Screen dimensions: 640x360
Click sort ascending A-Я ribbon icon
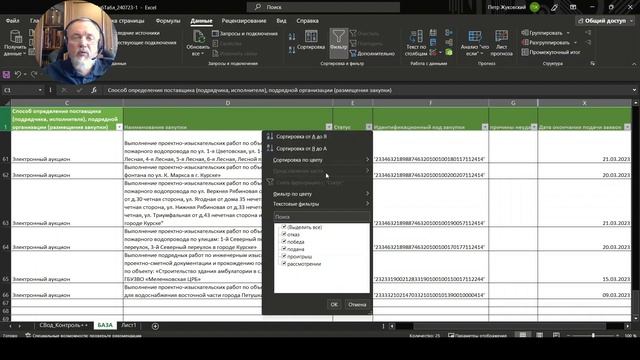tap(292, 37)
